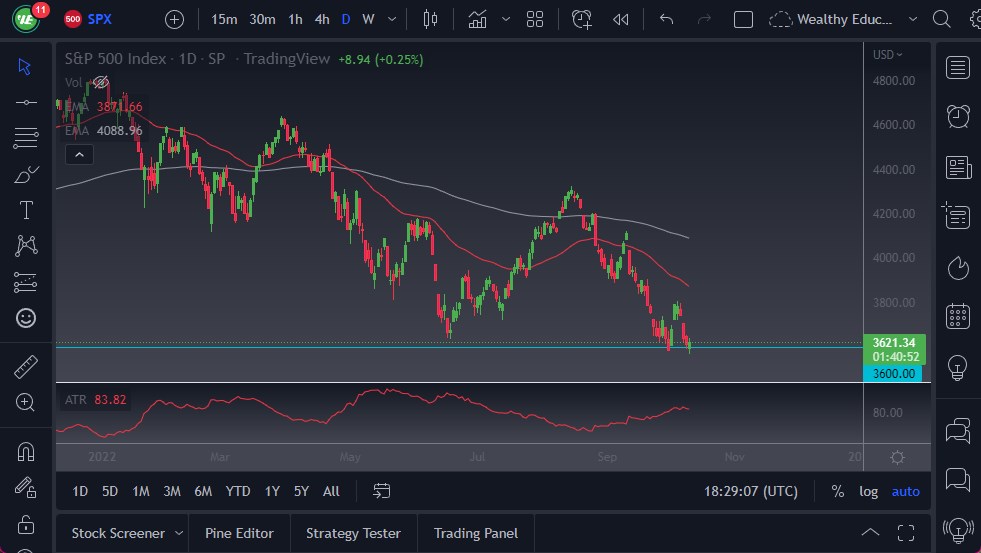This screenshot has width=981, height=553.
Task: Click the zoom in magnifier tool
Action: tap(26, 402)
